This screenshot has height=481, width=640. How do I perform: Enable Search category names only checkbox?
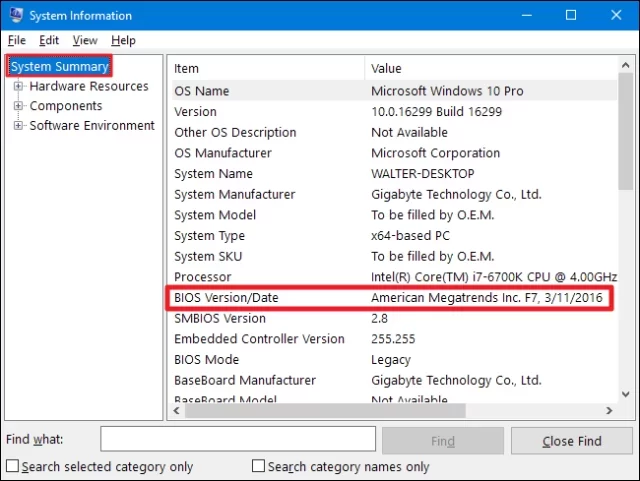[x=258, y=467]
